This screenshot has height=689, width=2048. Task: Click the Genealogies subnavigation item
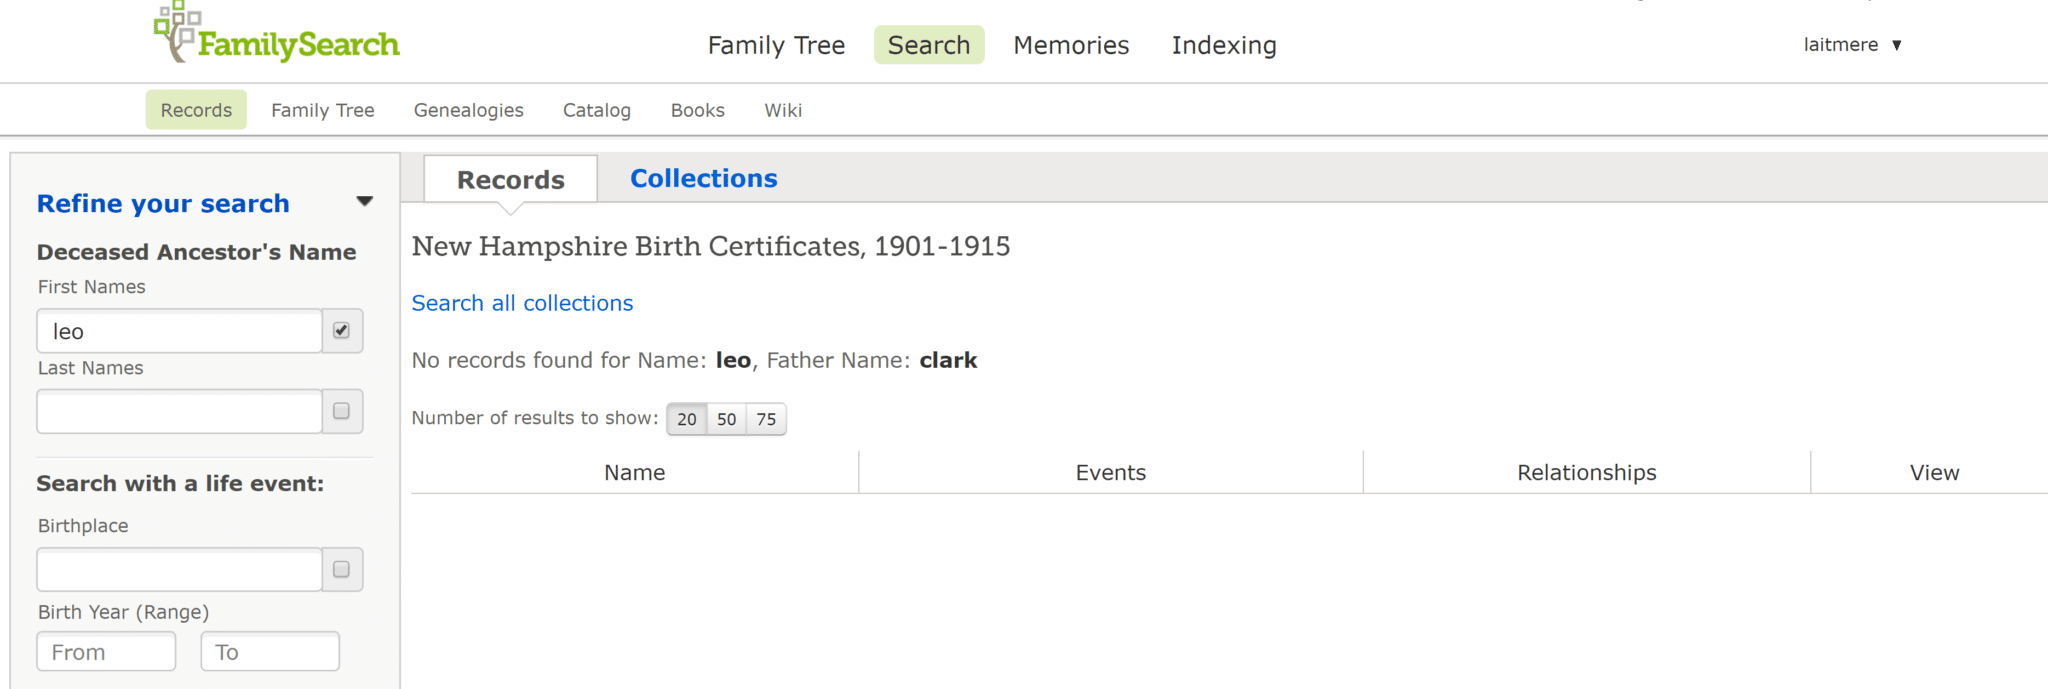pyautogui.click(x=469, y=110)
